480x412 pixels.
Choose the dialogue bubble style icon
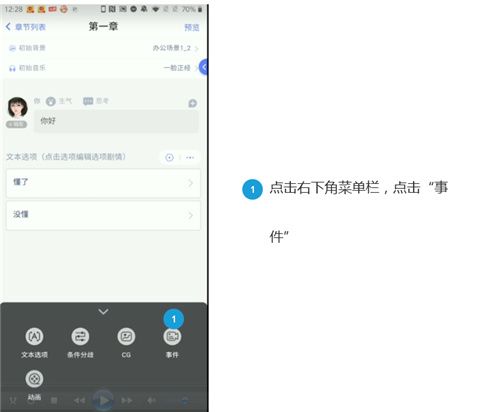[88, 101]
